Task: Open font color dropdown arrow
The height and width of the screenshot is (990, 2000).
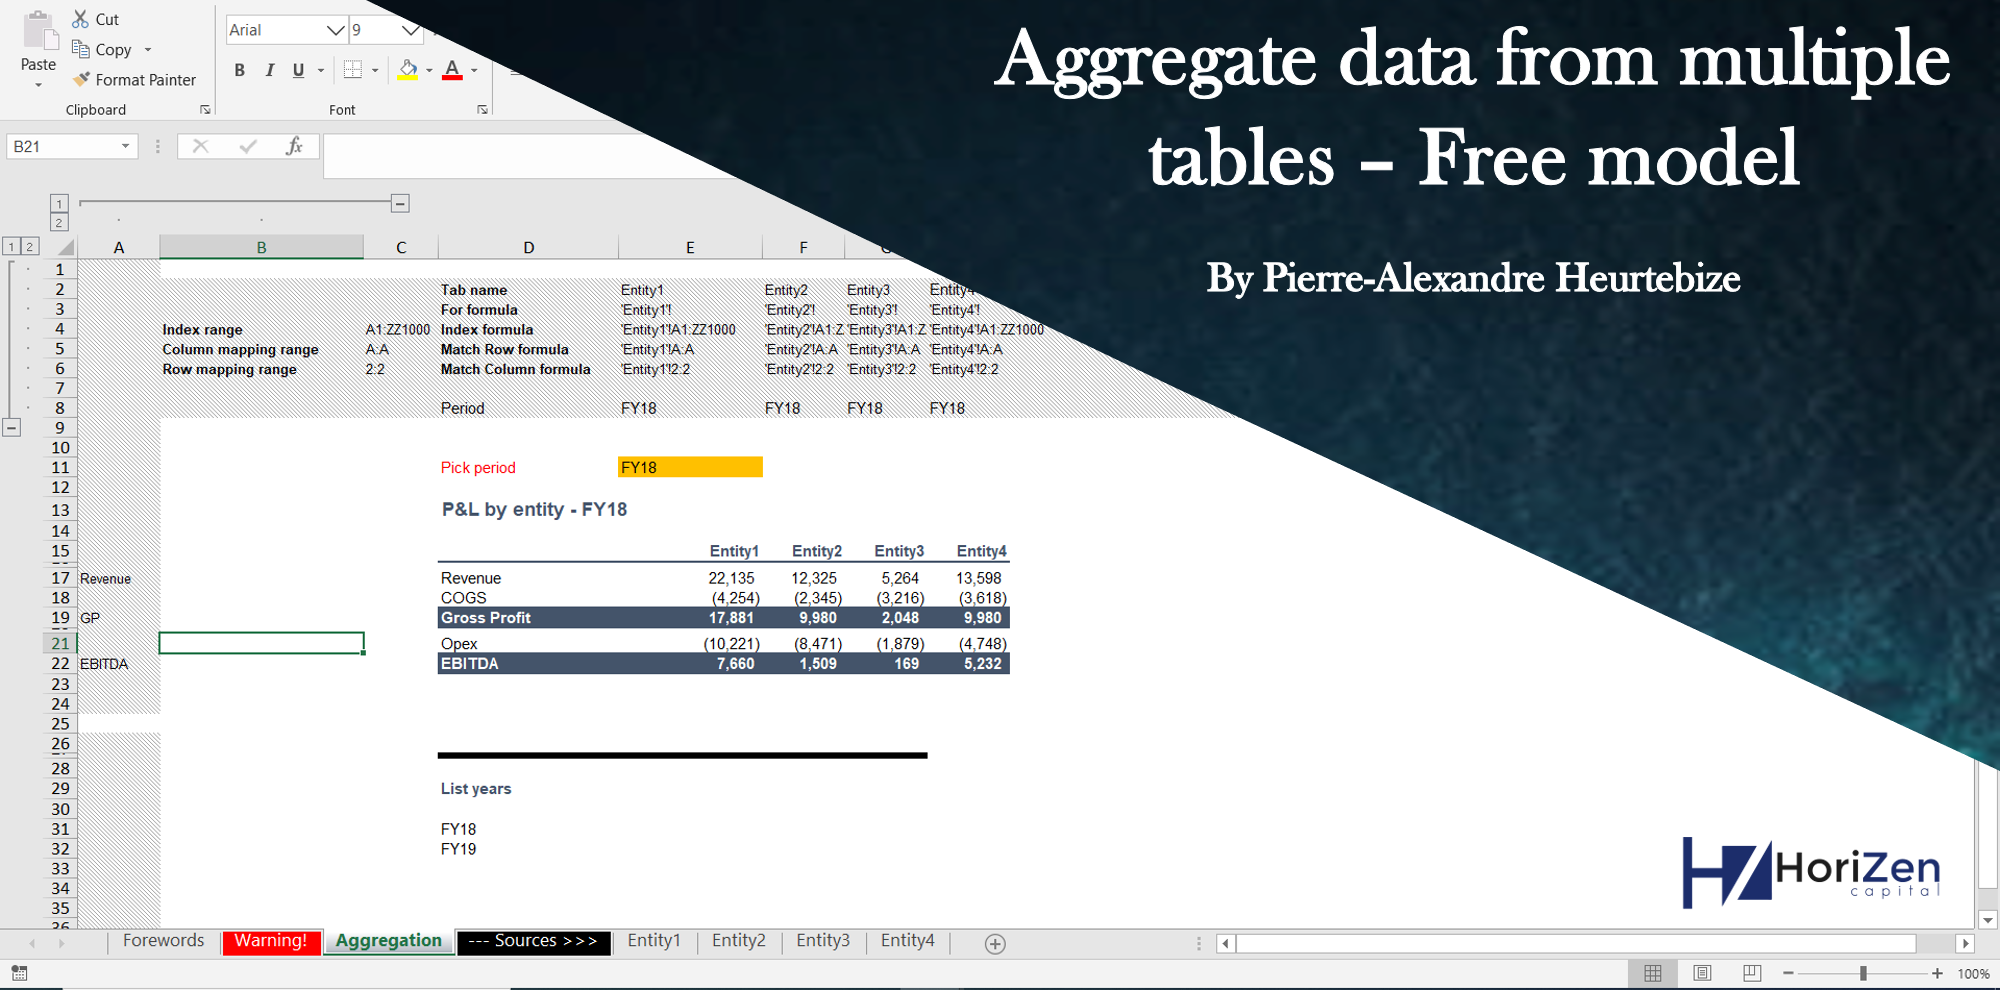Action: [474, 70]
